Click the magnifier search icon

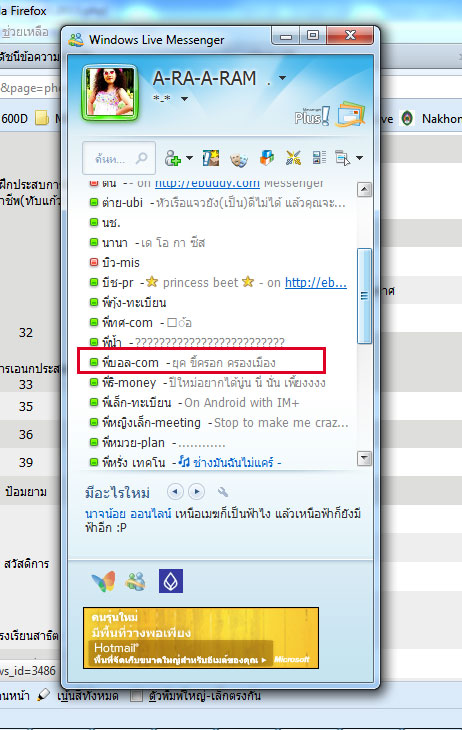coord(142,158)
